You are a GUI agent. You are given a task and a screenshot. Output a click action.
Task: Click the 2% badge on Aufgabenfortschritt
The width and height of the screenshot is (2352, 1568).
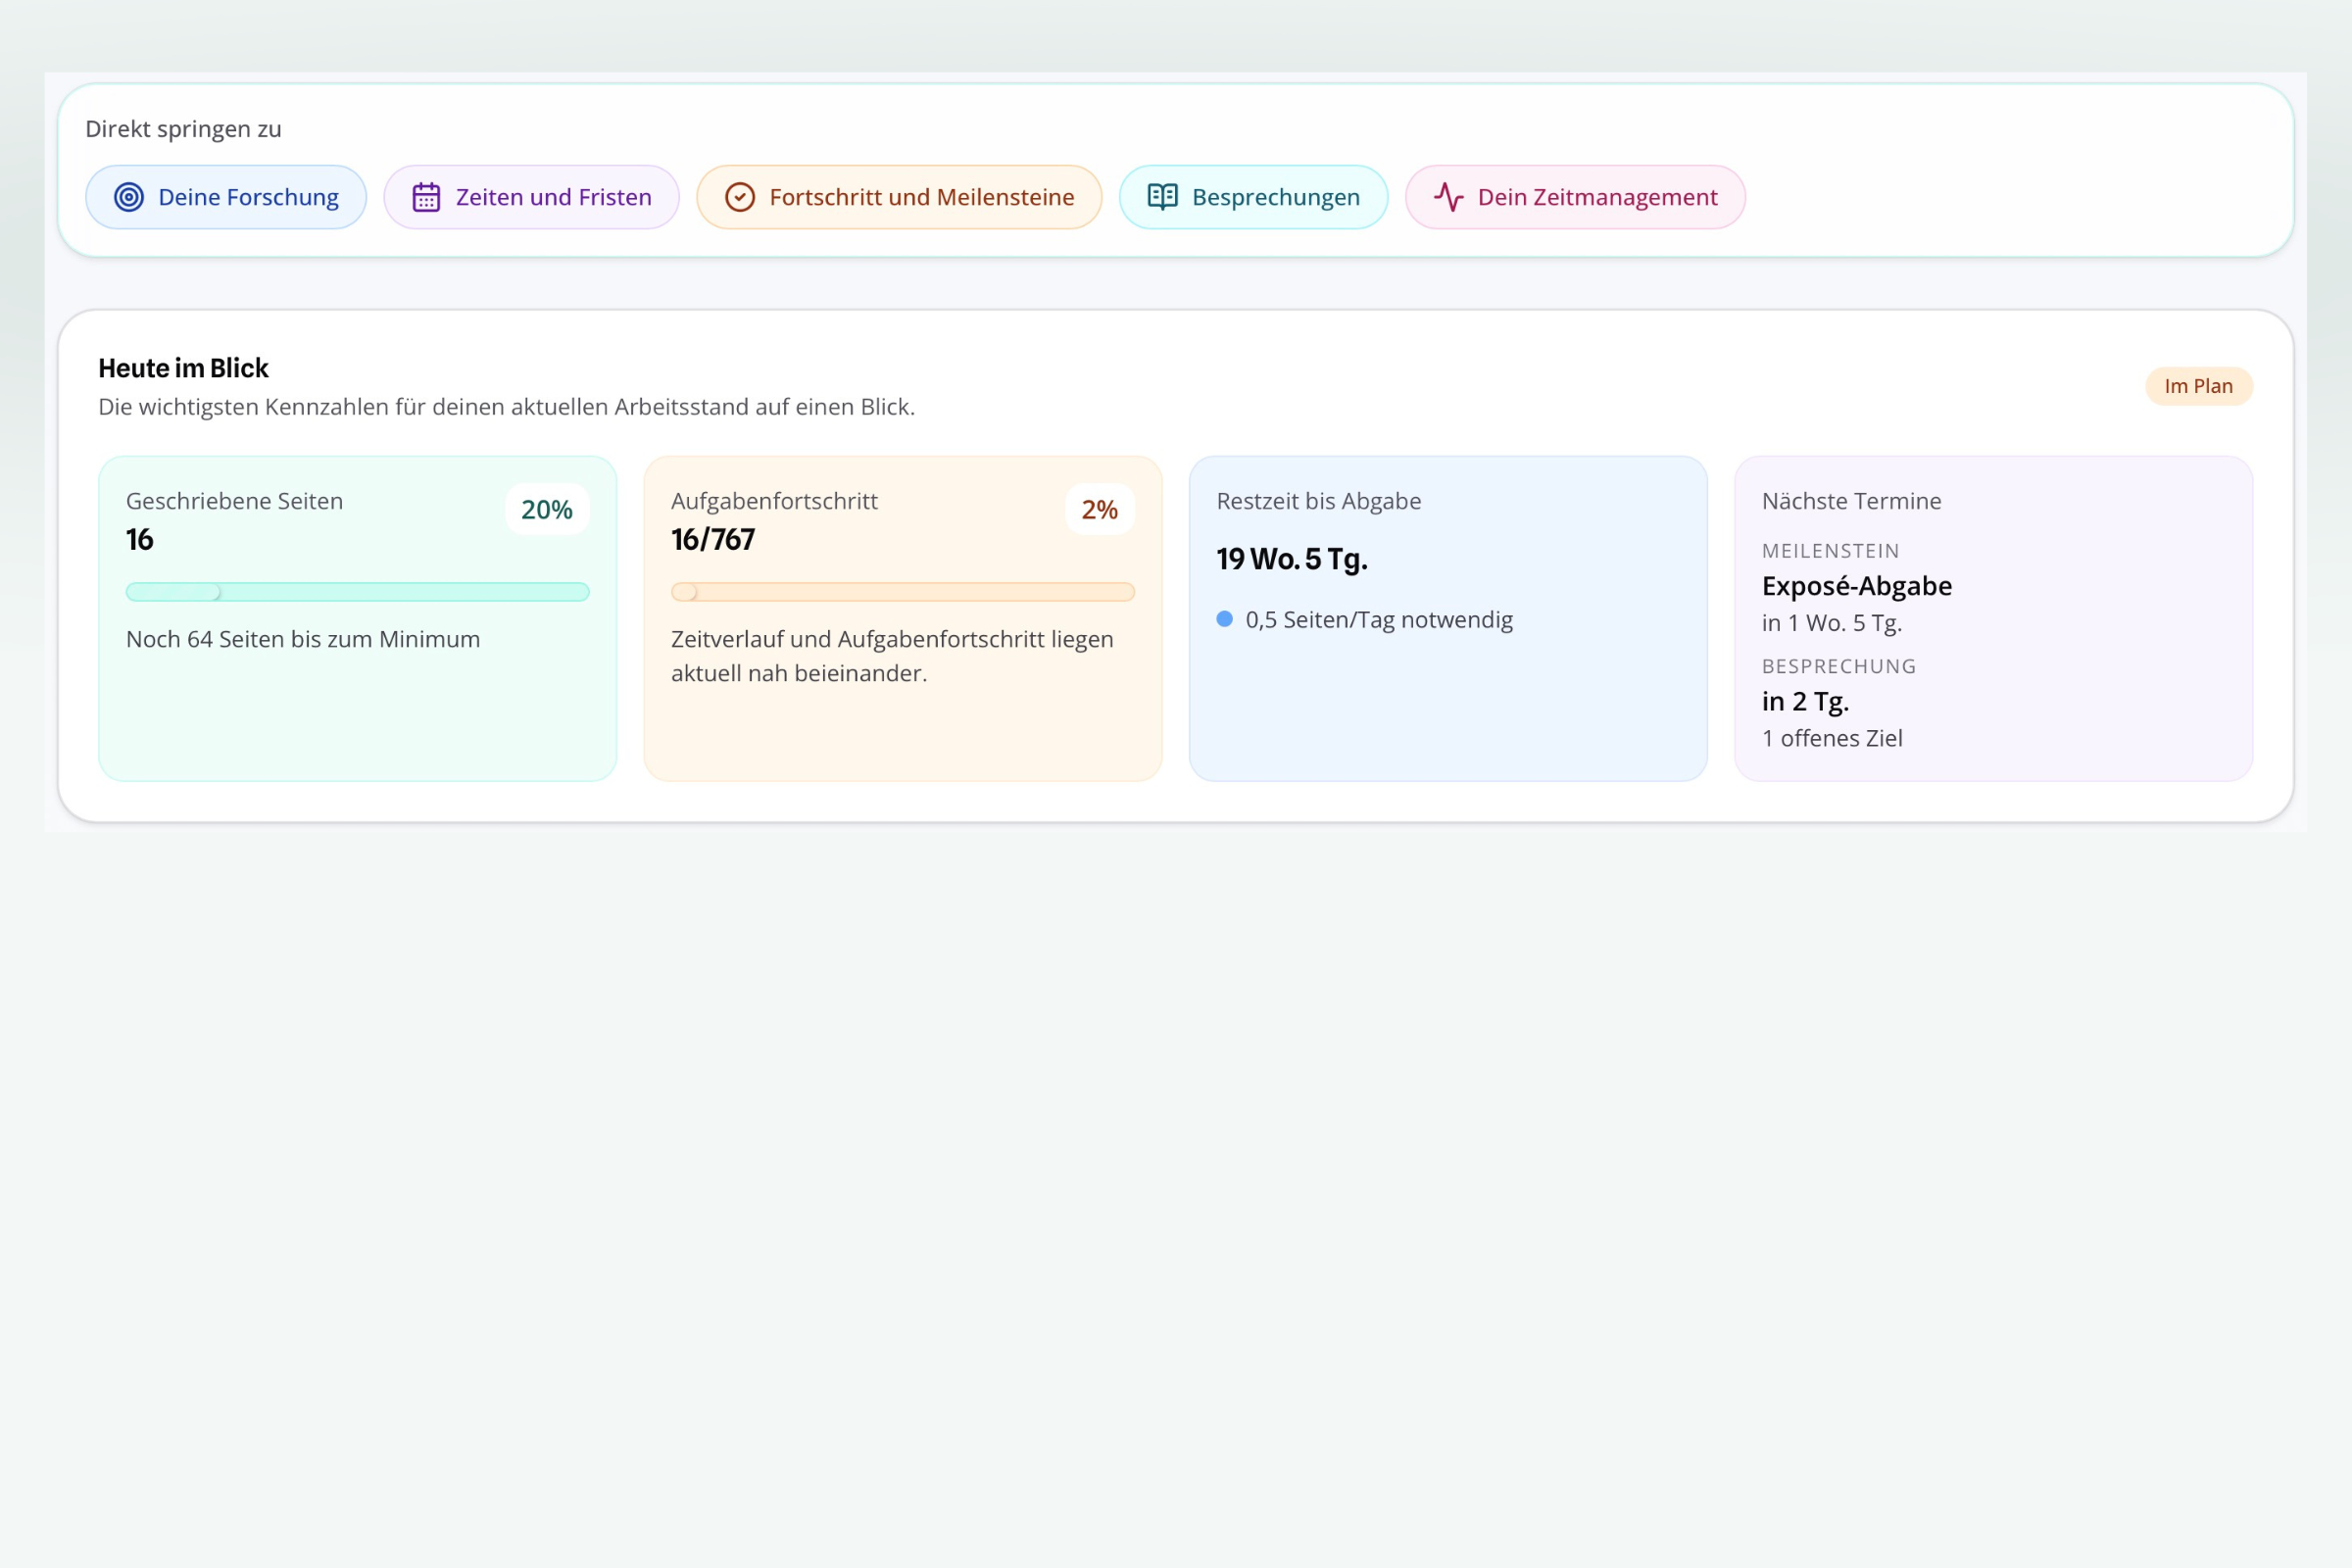[1099, 510]
